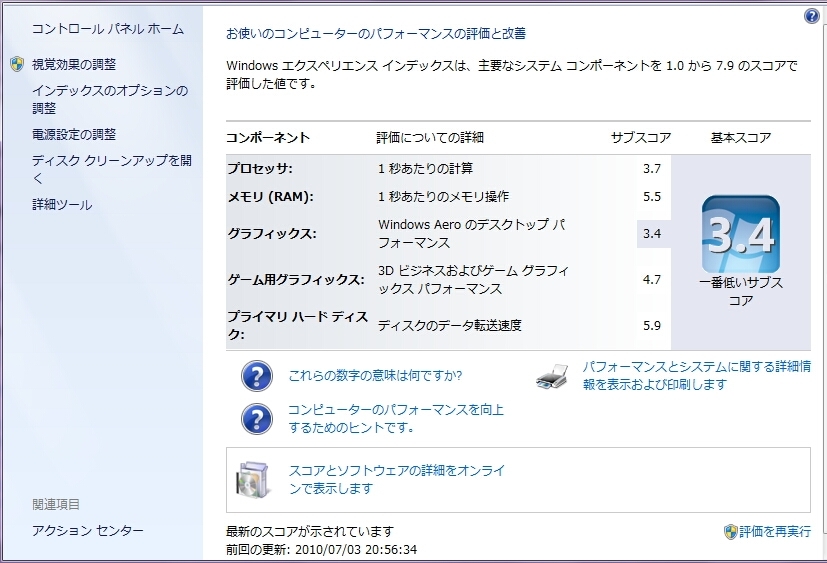The width and height of the screenshot is (827, 563).
Task: Open 視覚効果の調整 link
Action: (x=74, y=64)
